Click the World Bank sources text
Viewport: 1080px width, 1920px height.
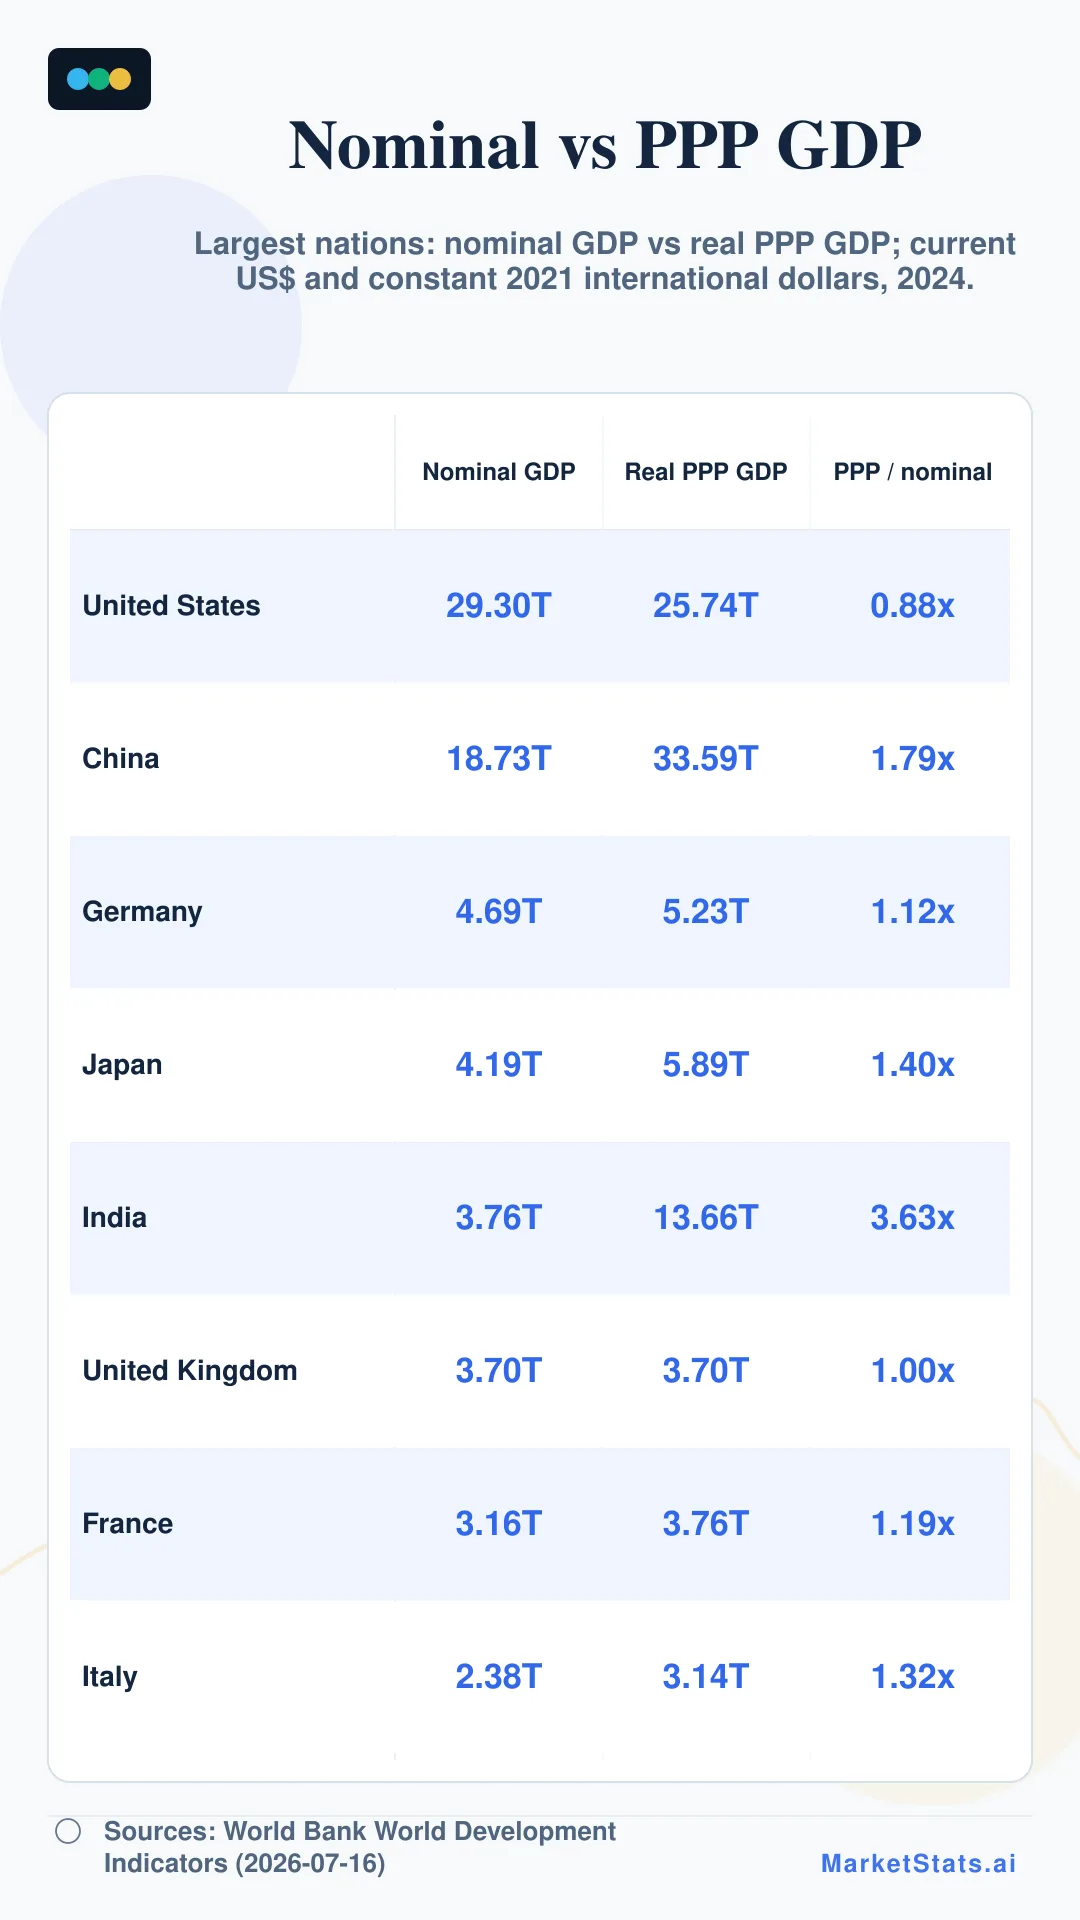pos(360,1847)
